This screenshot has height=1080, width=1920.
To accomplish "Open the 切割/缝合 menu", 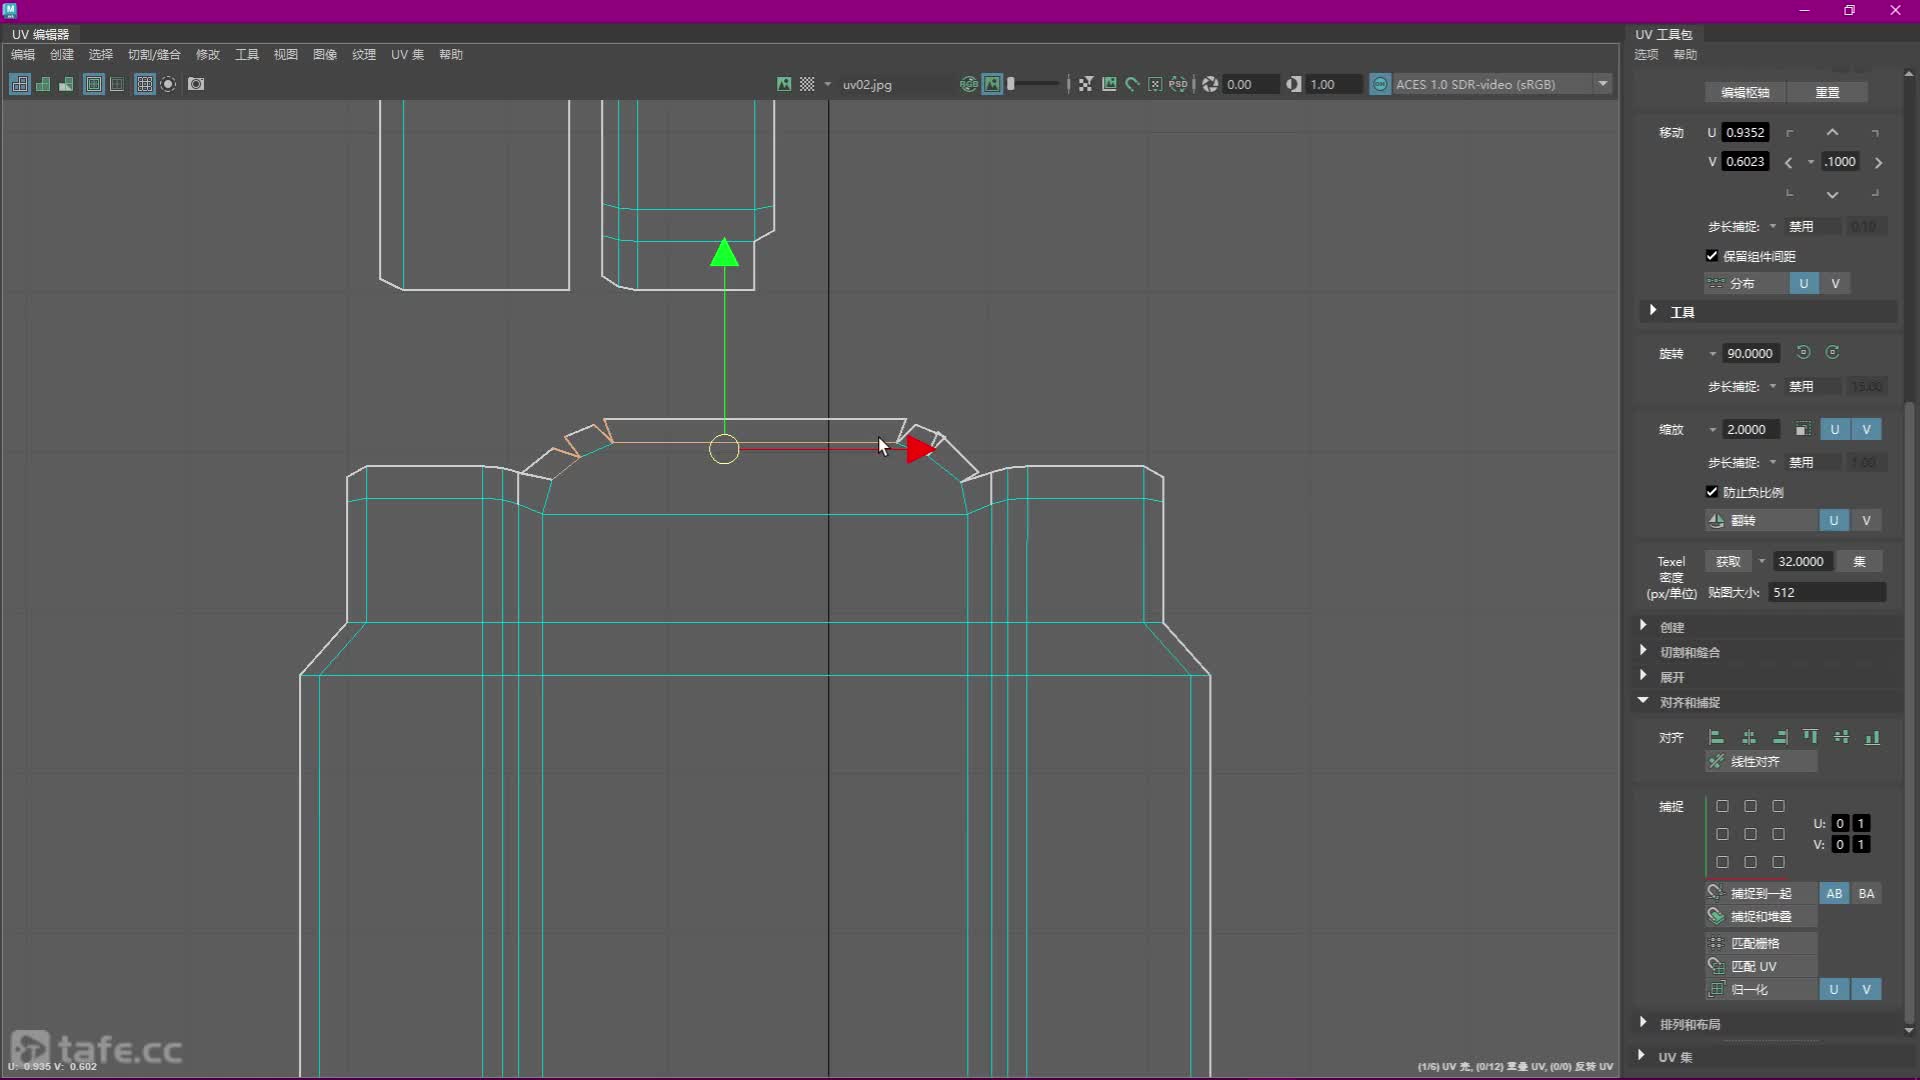I will (154, 54).
